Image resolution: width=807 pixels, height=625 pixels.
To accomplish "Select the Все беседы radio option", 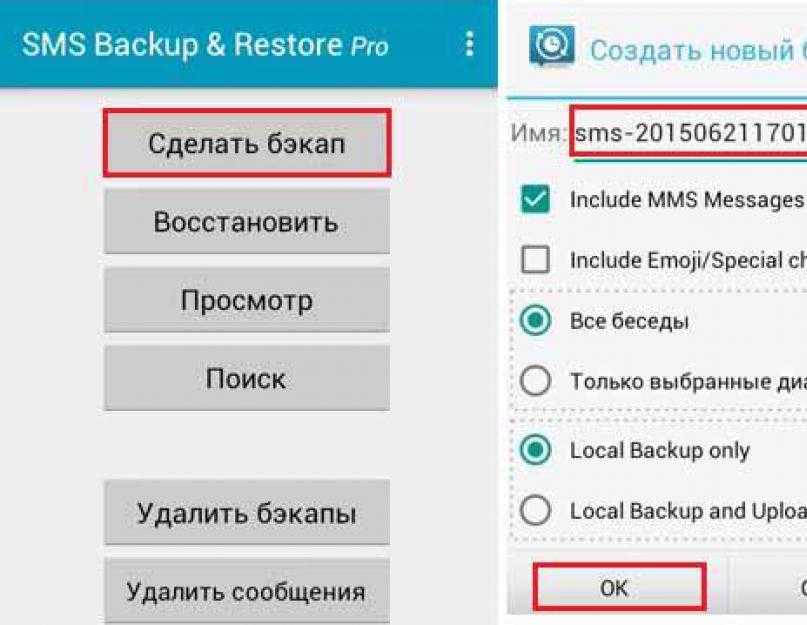I will [x=535, y=320].
